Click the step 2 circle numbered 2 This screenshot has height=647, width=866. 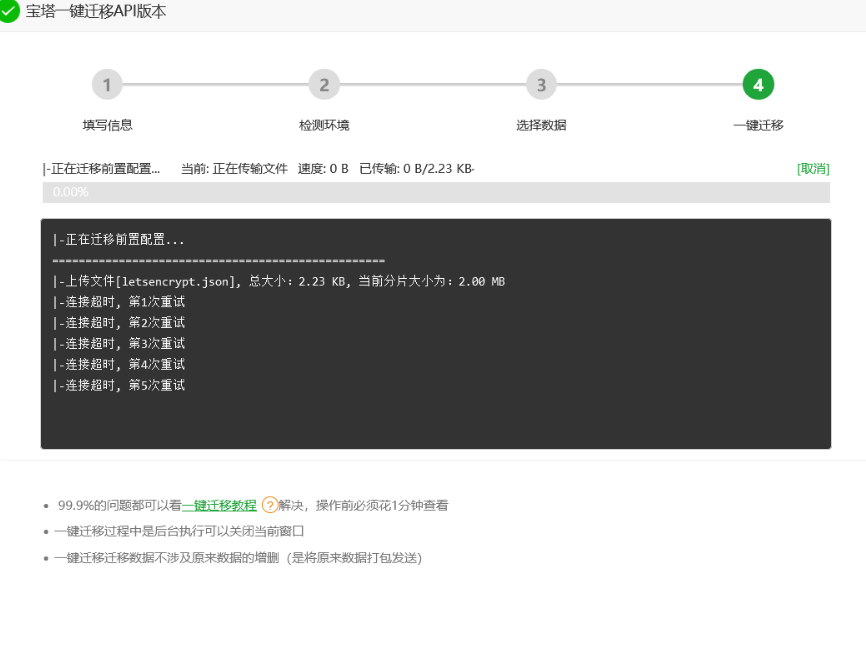(x=324, y=84)
